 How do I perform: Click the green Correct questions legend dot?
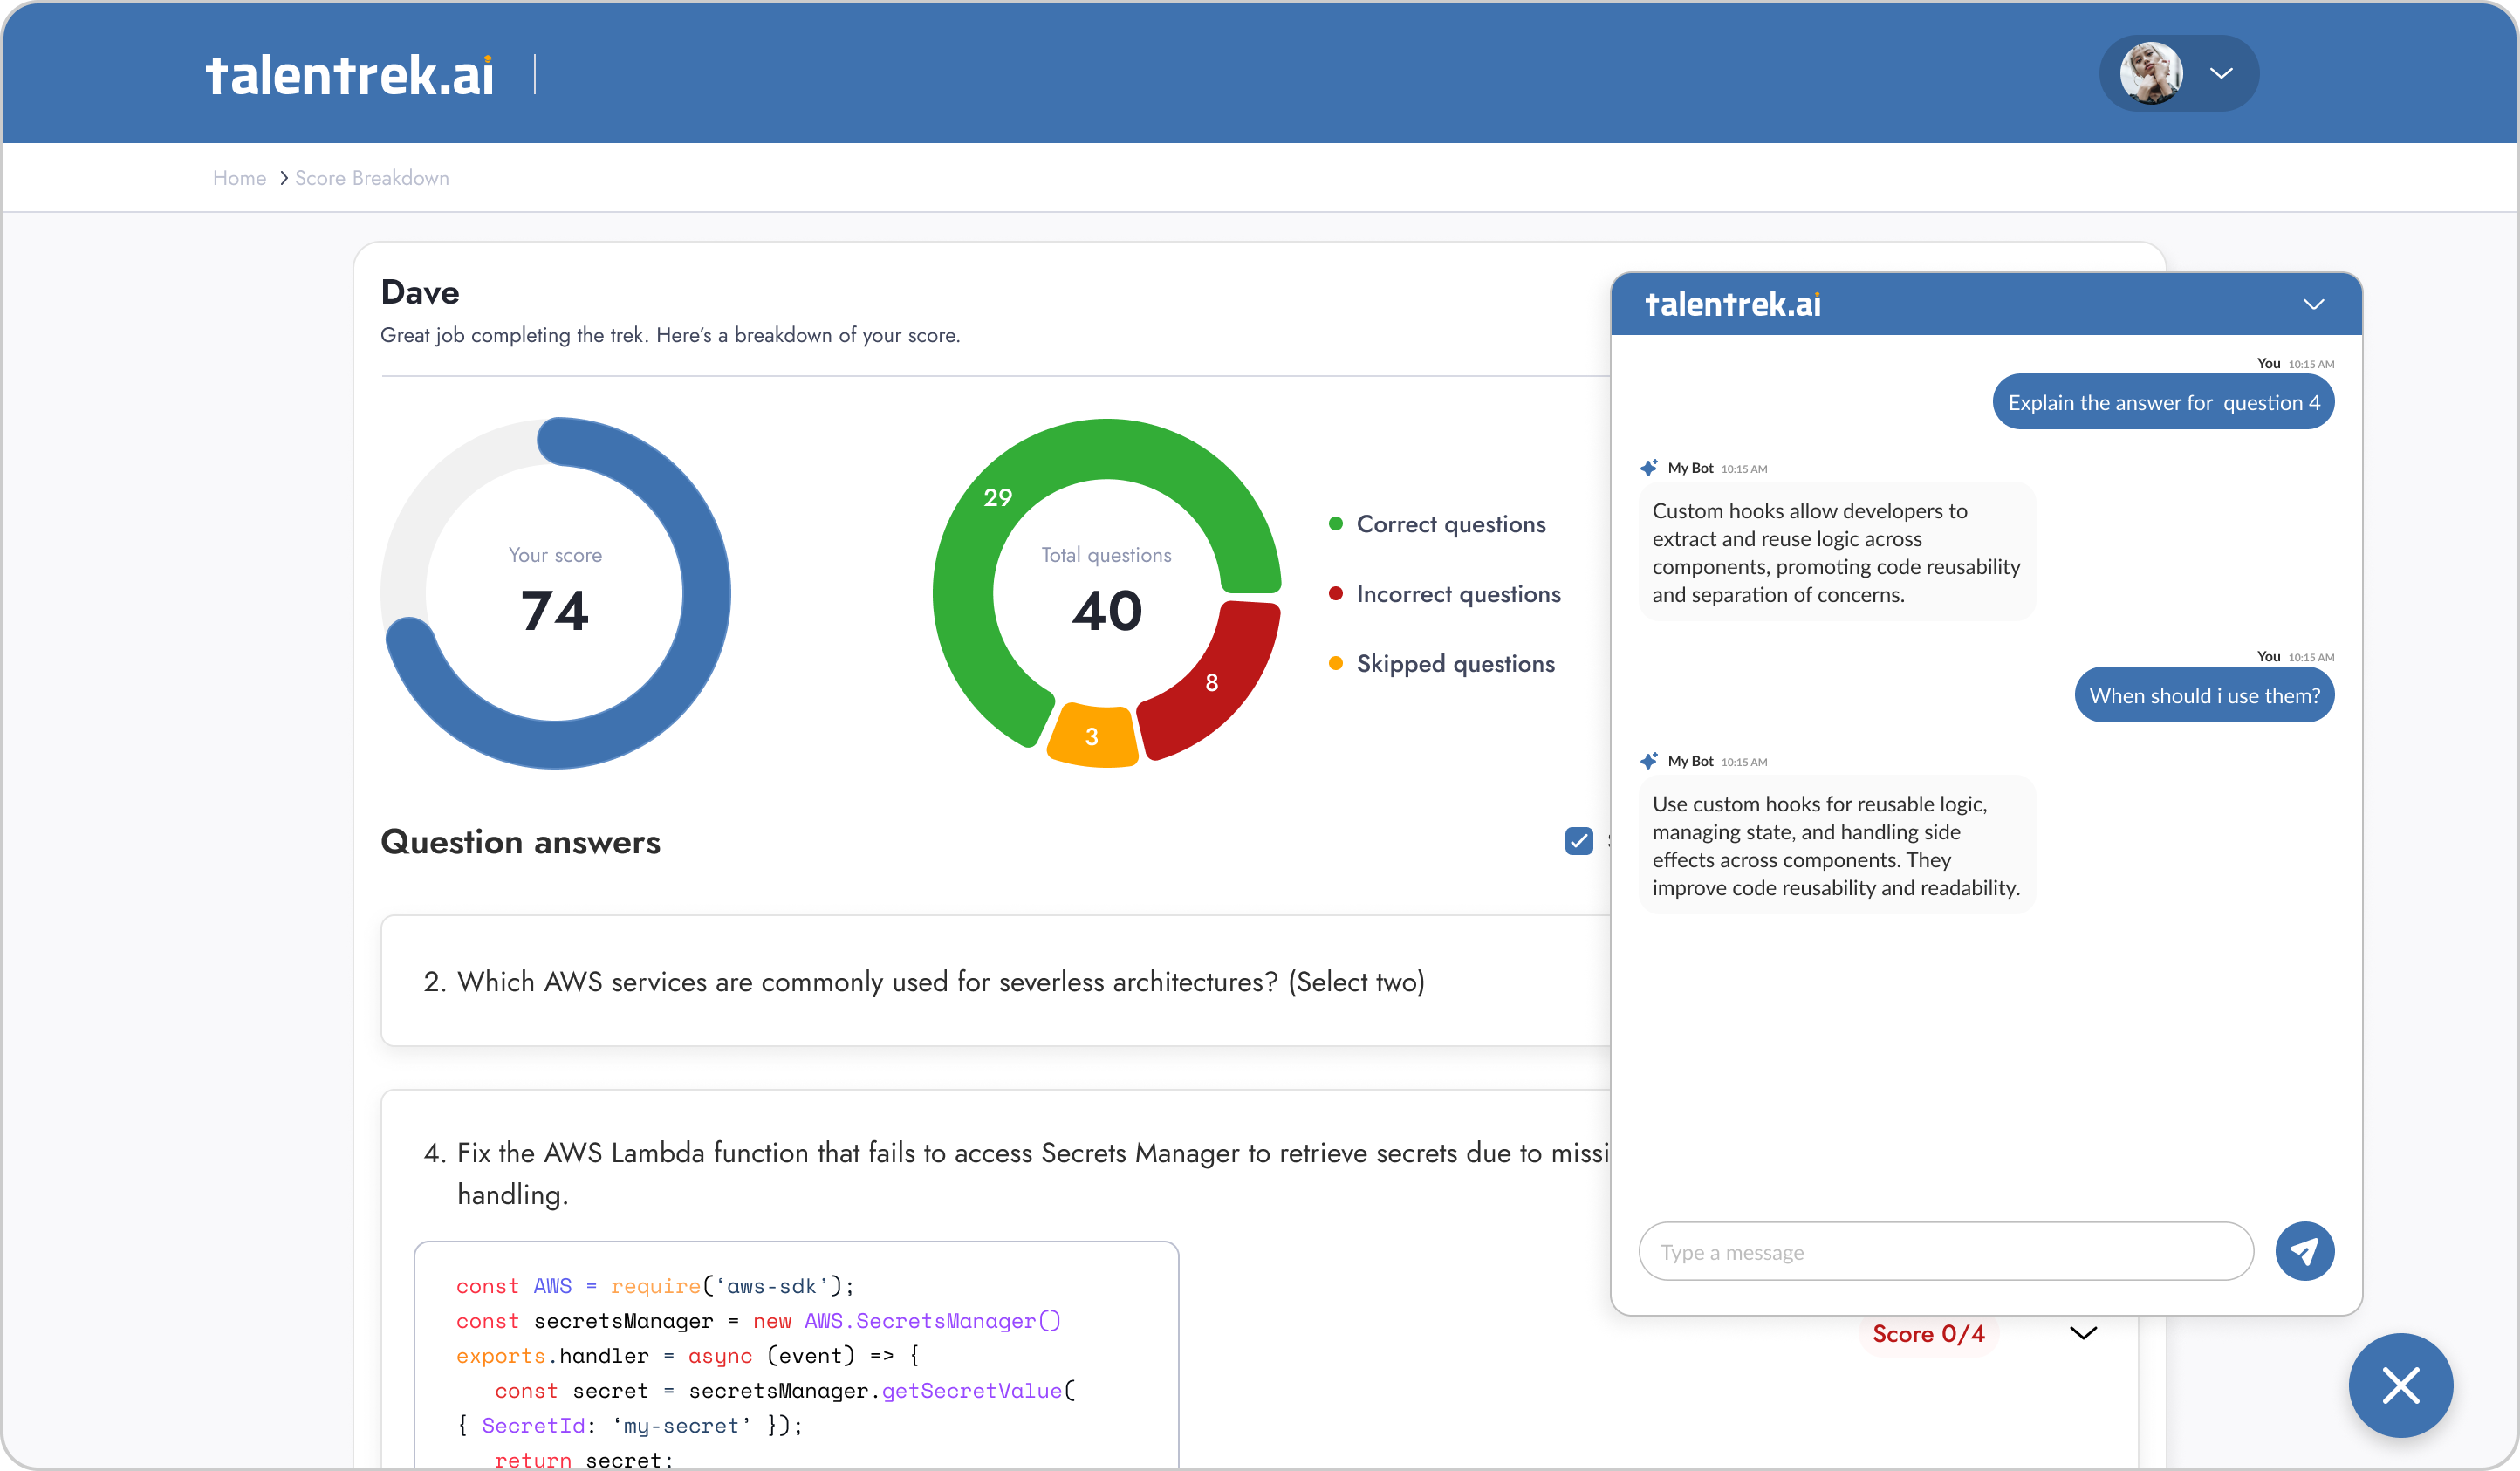pyautogui.click(x=1335, y=524)
